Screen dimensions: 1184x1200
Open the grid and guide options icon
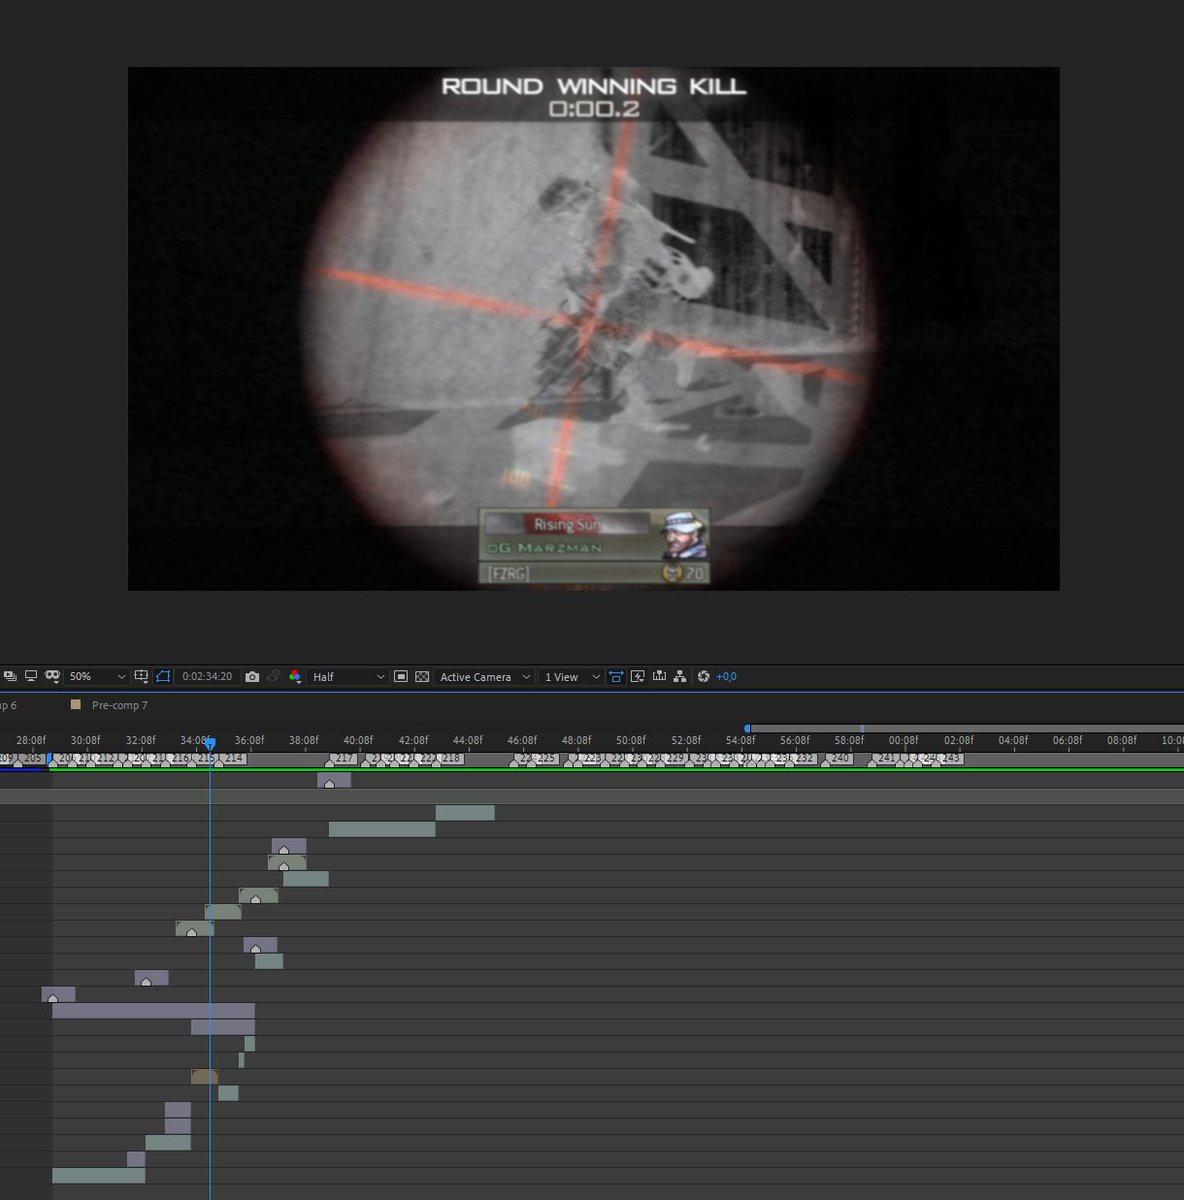142,676
